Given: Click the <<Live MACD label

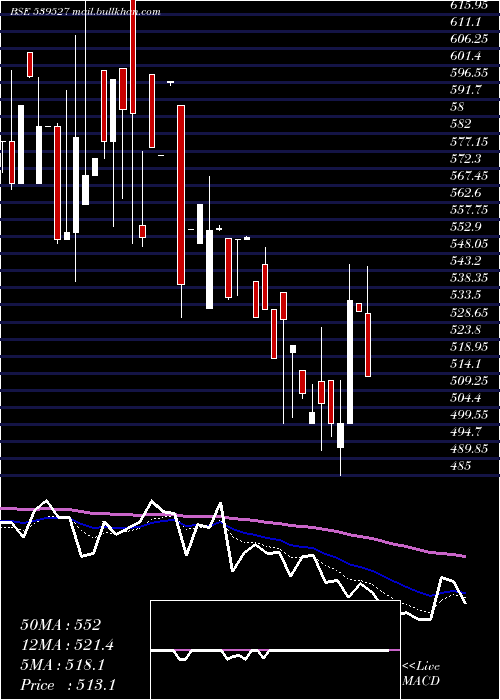Looking at the screenshot, I should coord(421,674).
